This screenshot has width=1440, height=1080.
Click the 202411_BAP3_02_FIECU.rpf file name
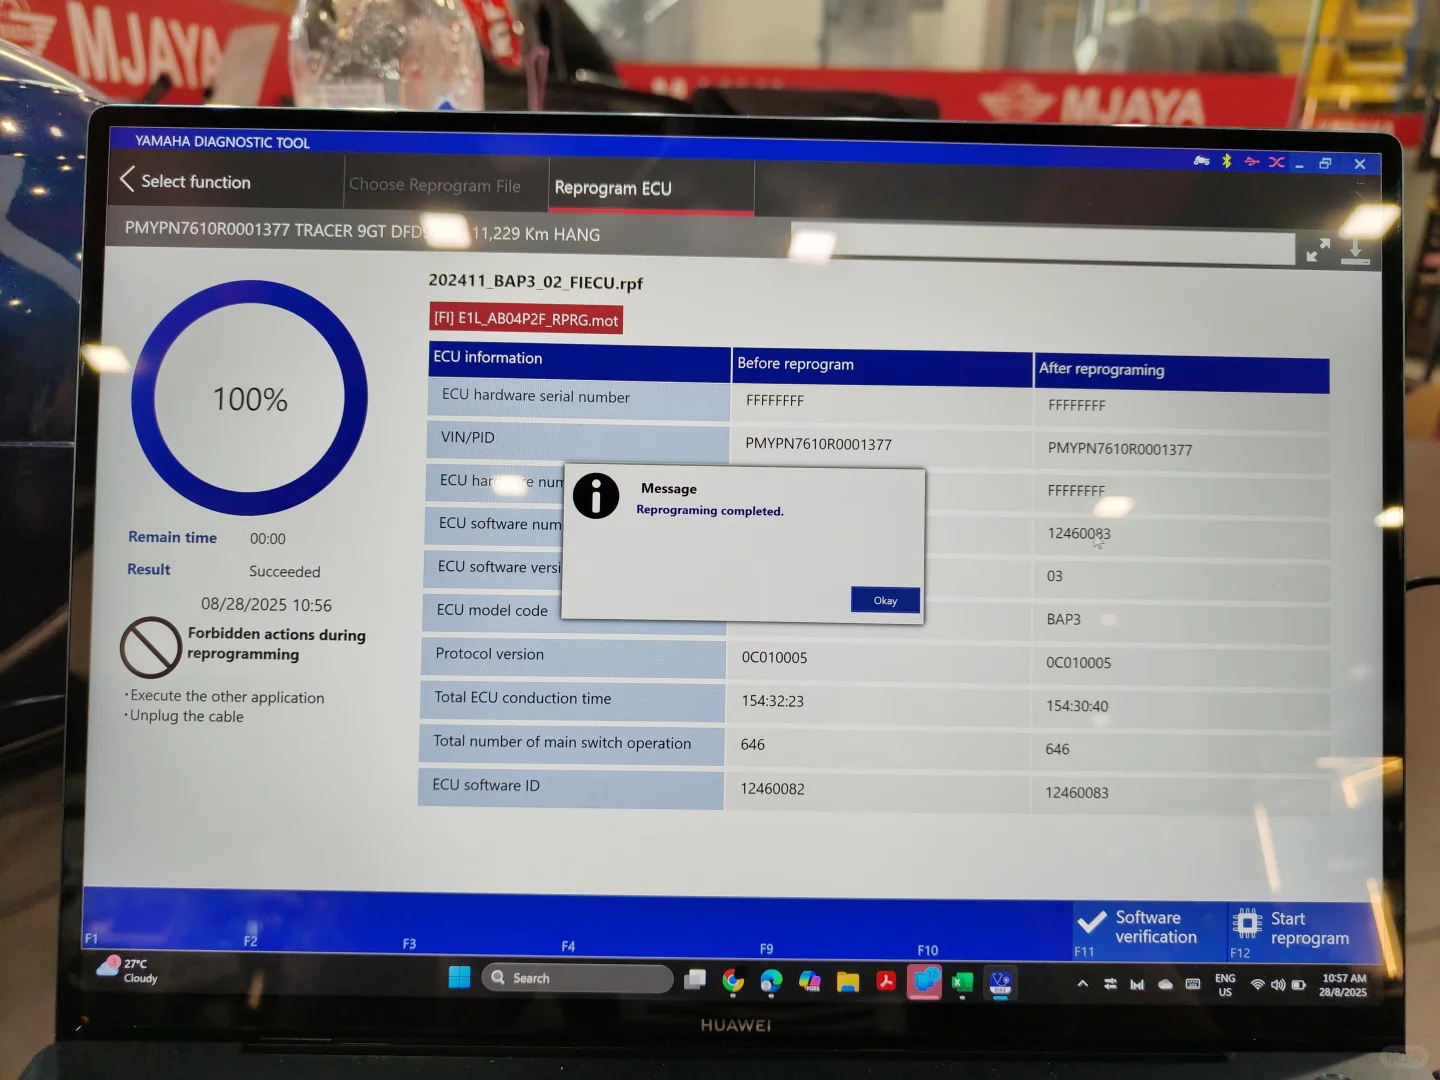coord(536,282)
